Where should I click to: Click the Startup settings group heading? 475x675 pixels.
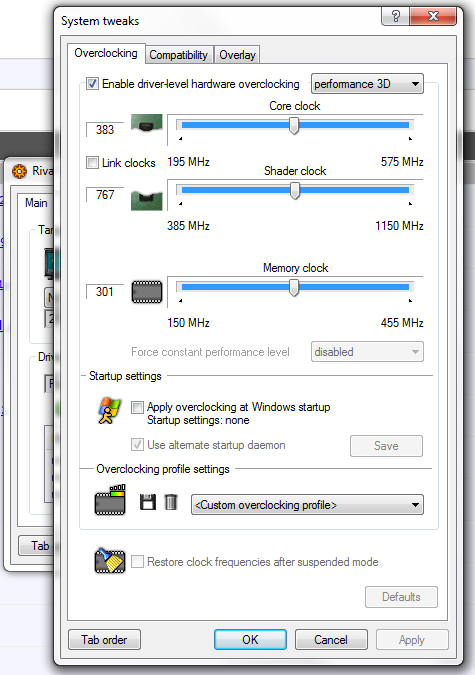[125, 376]
